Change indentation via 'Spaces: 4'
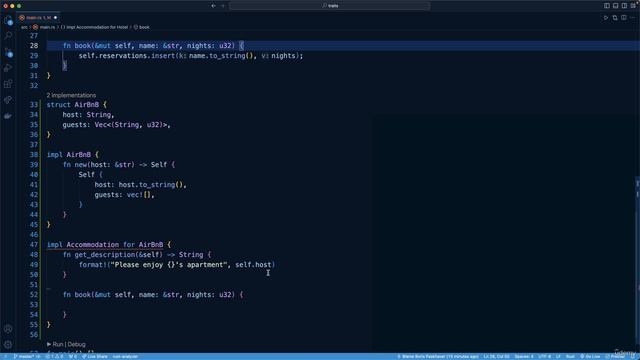Screen dimensions: 640x360 524,356
